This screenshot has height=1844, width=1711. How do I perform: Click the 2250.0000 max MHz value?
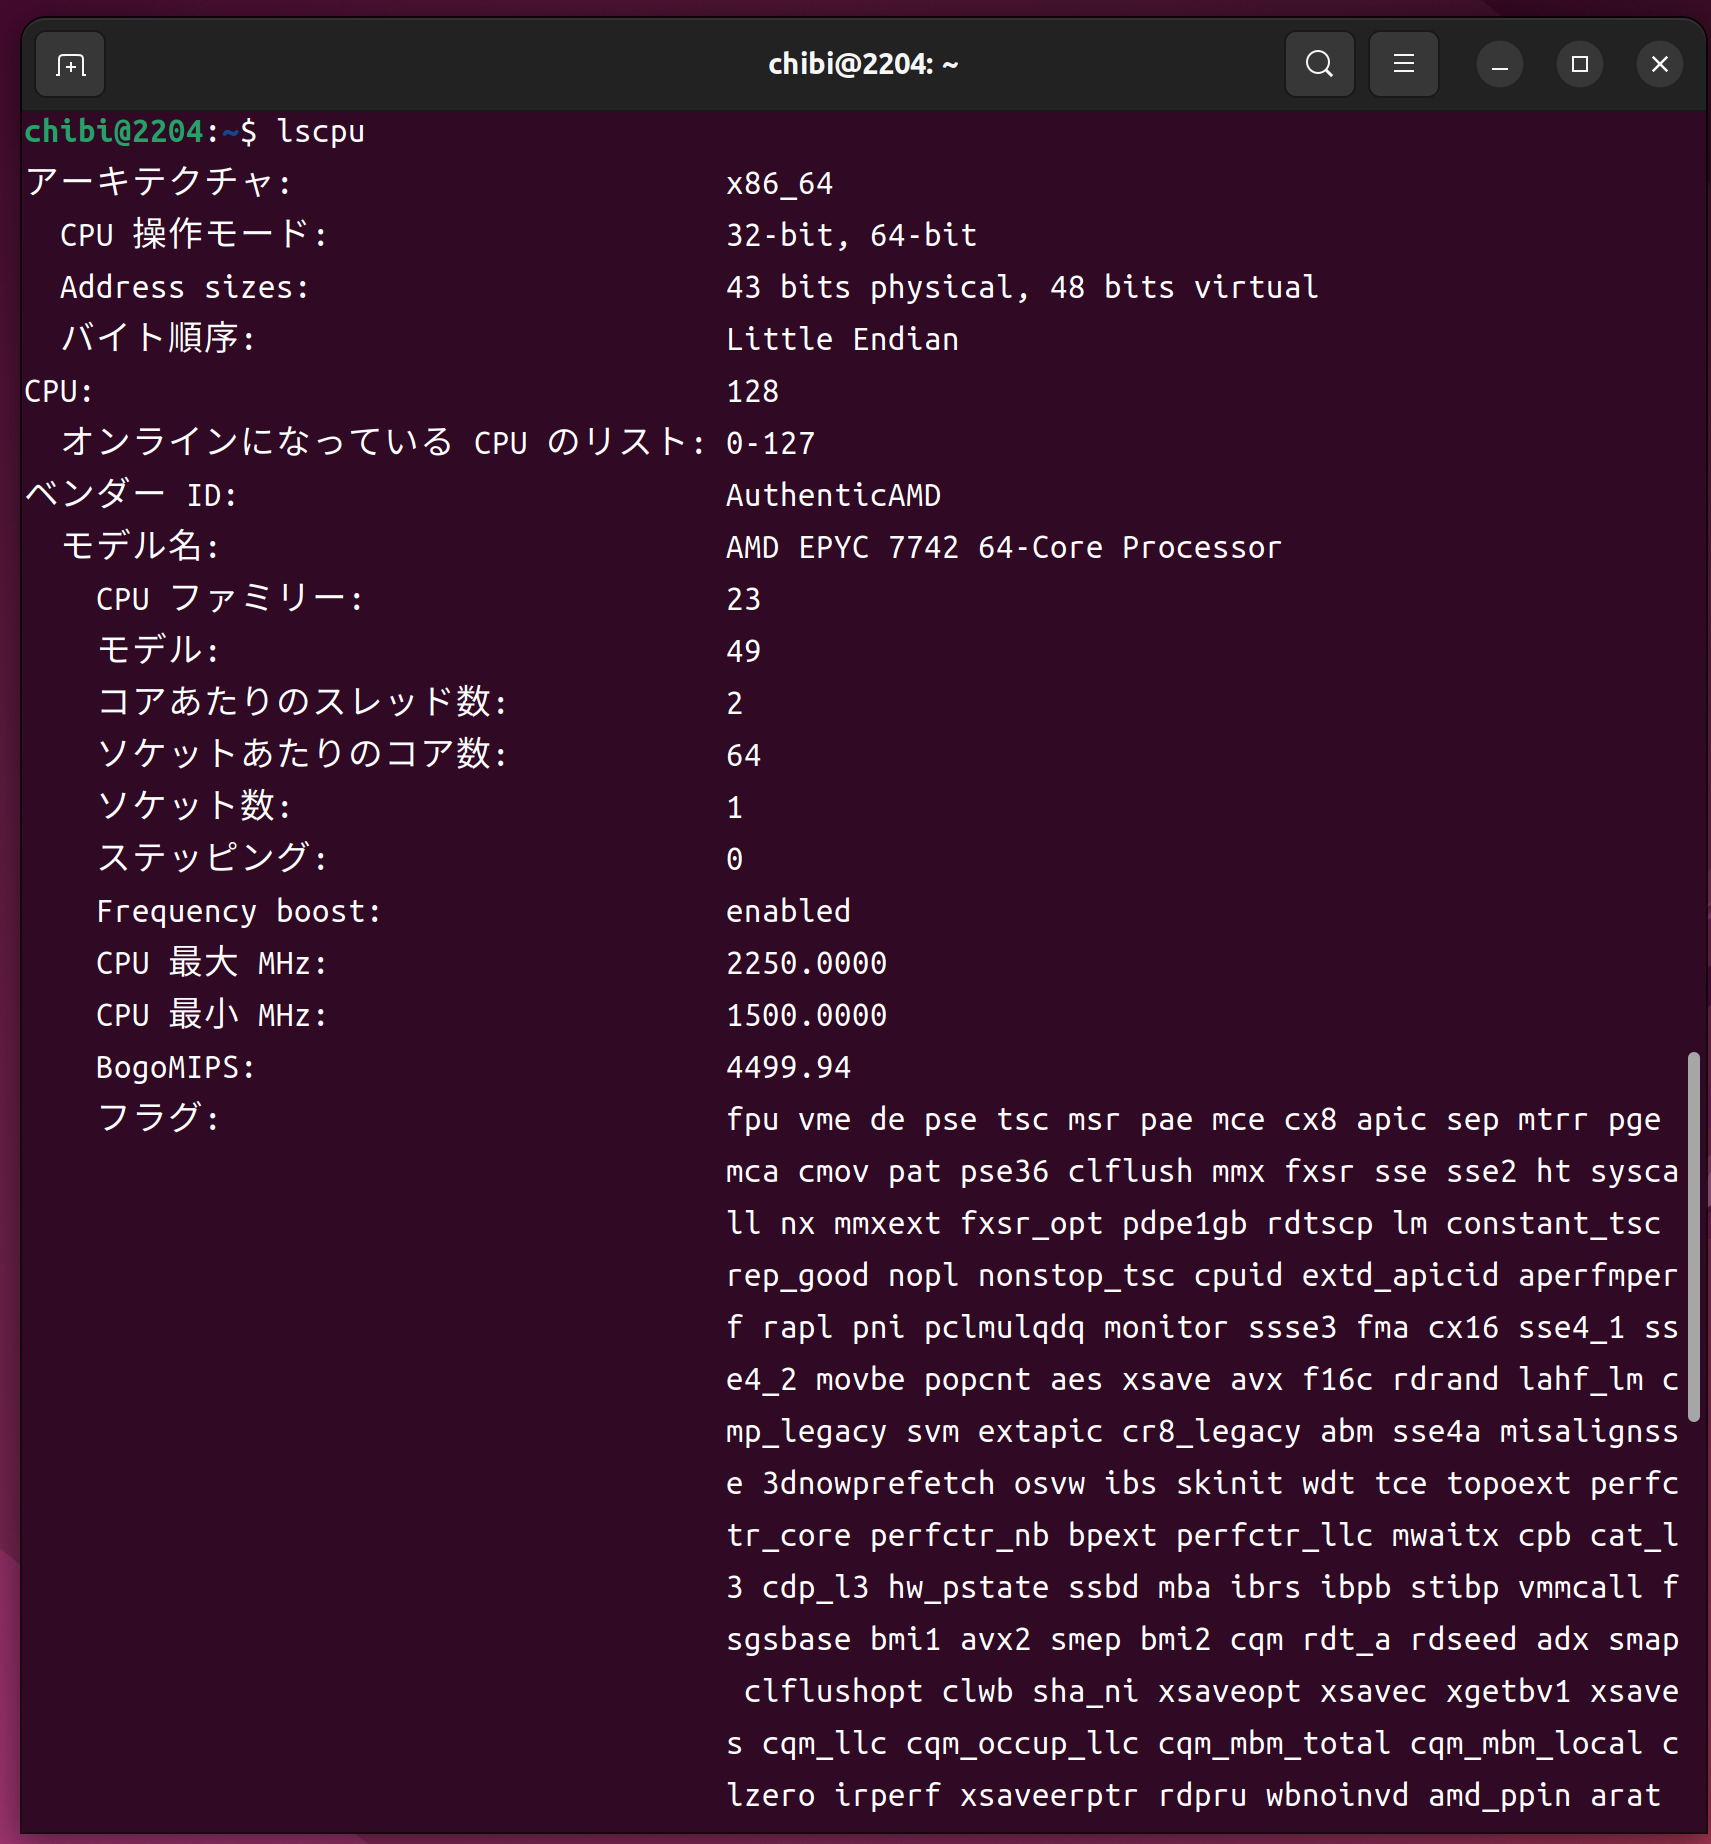[806, 964]
